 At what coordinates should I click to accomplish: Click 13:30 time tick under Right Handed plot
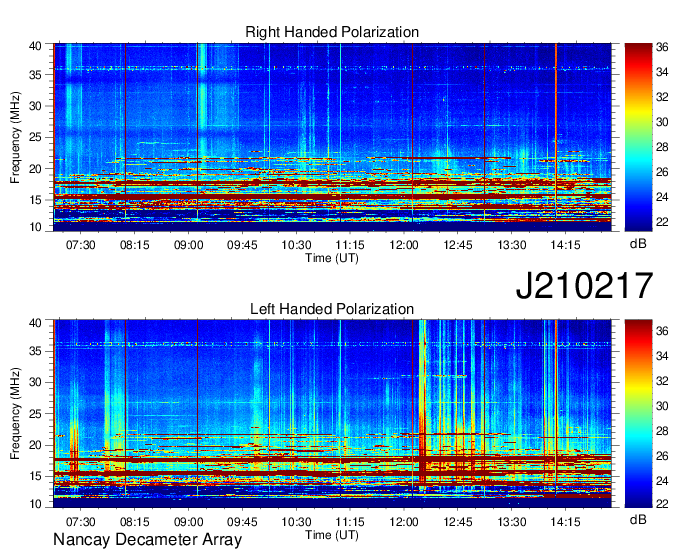pos(512,245)
